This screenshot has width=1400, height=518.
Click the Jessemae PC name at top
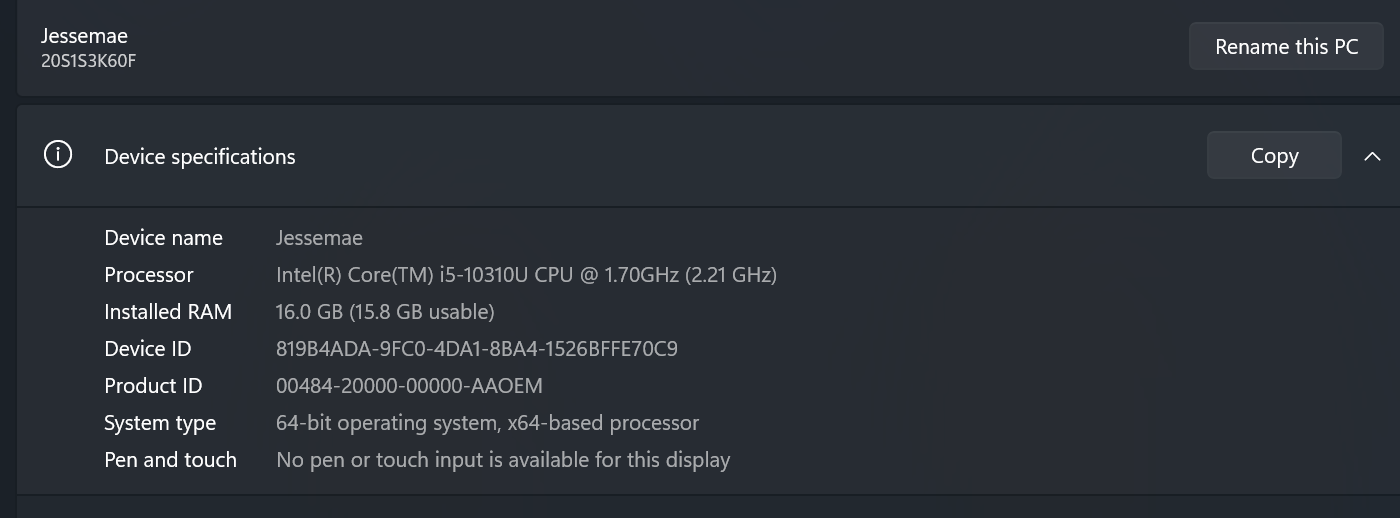pos(84,36)
